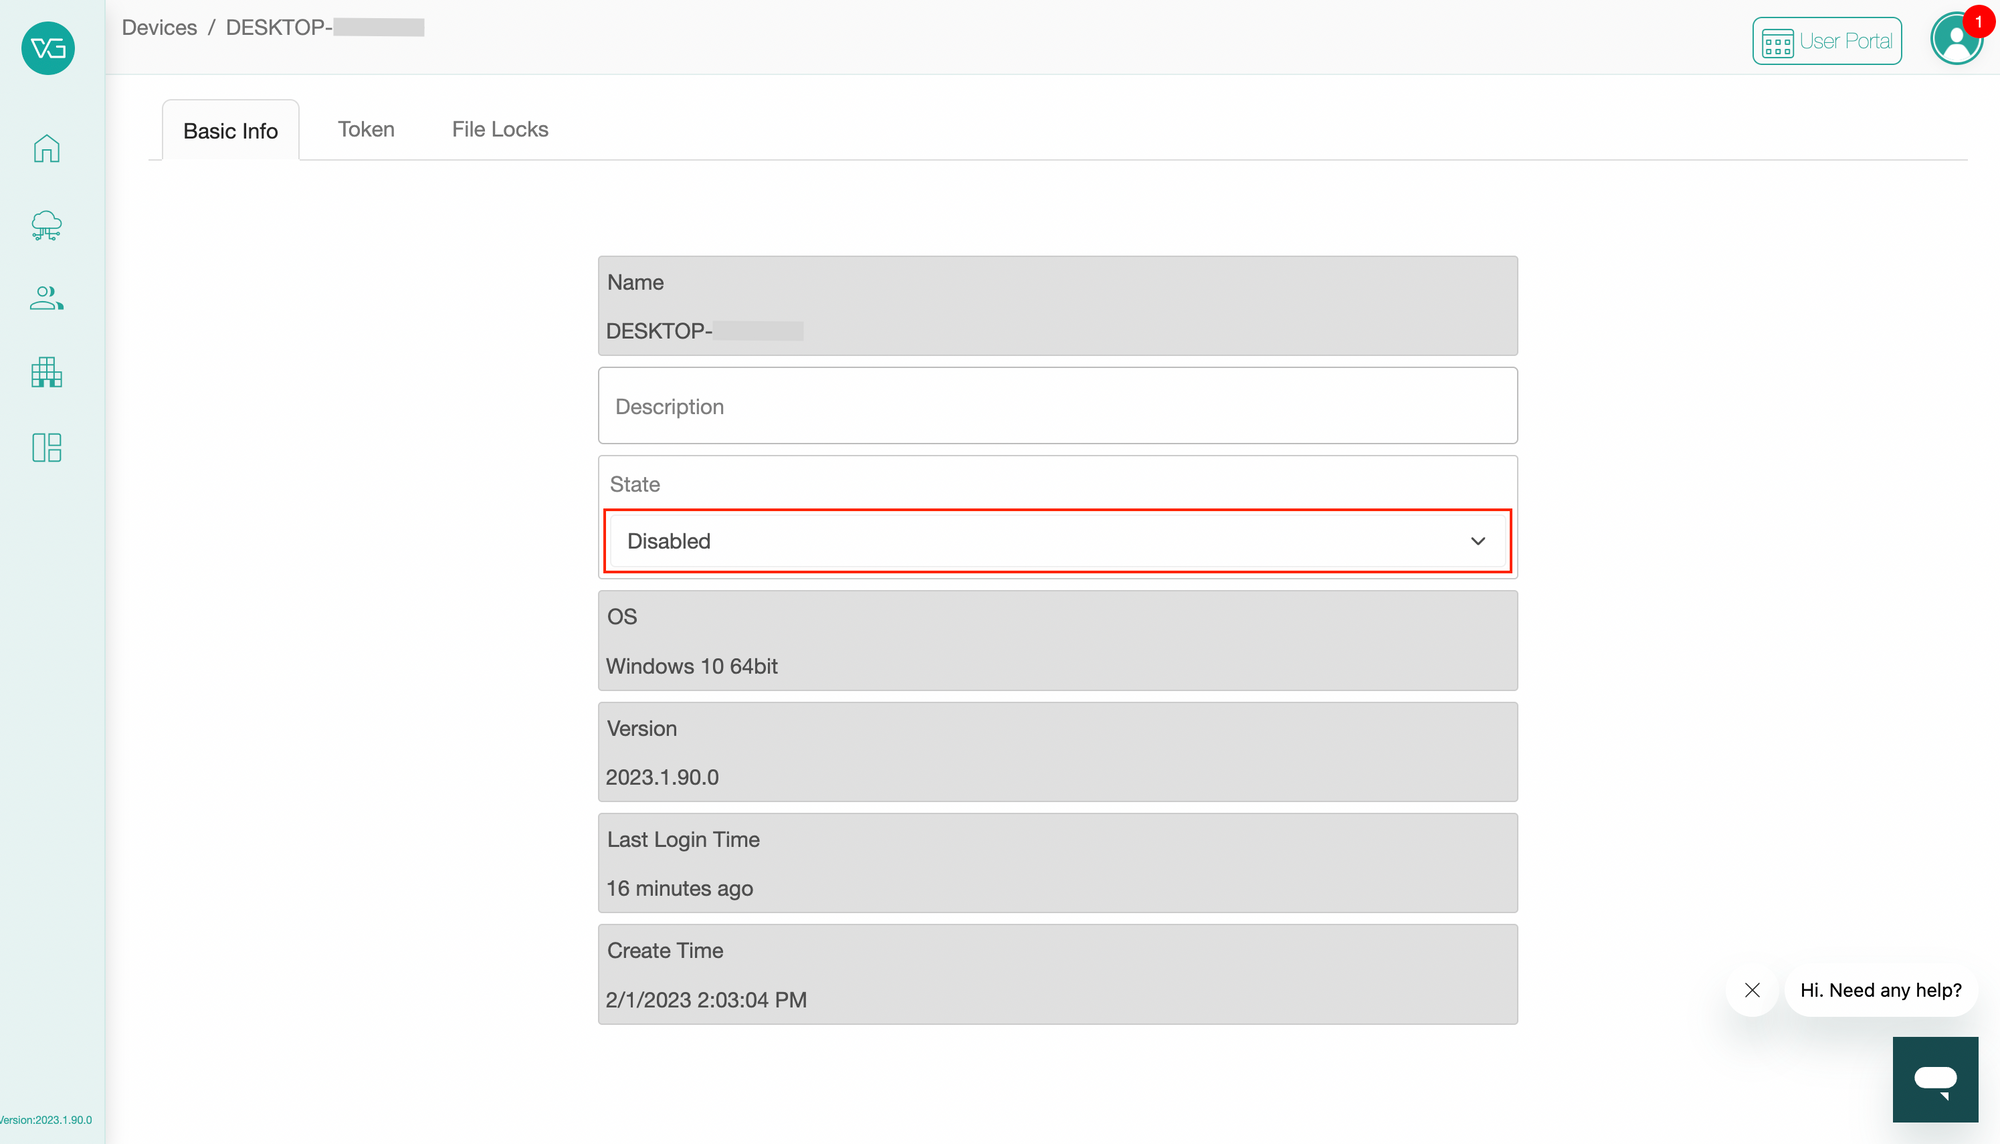Viewport: 2000px width, 1144px height.
Task: Expand the State dropdown showing Disabled
Action: [1057, 541]
